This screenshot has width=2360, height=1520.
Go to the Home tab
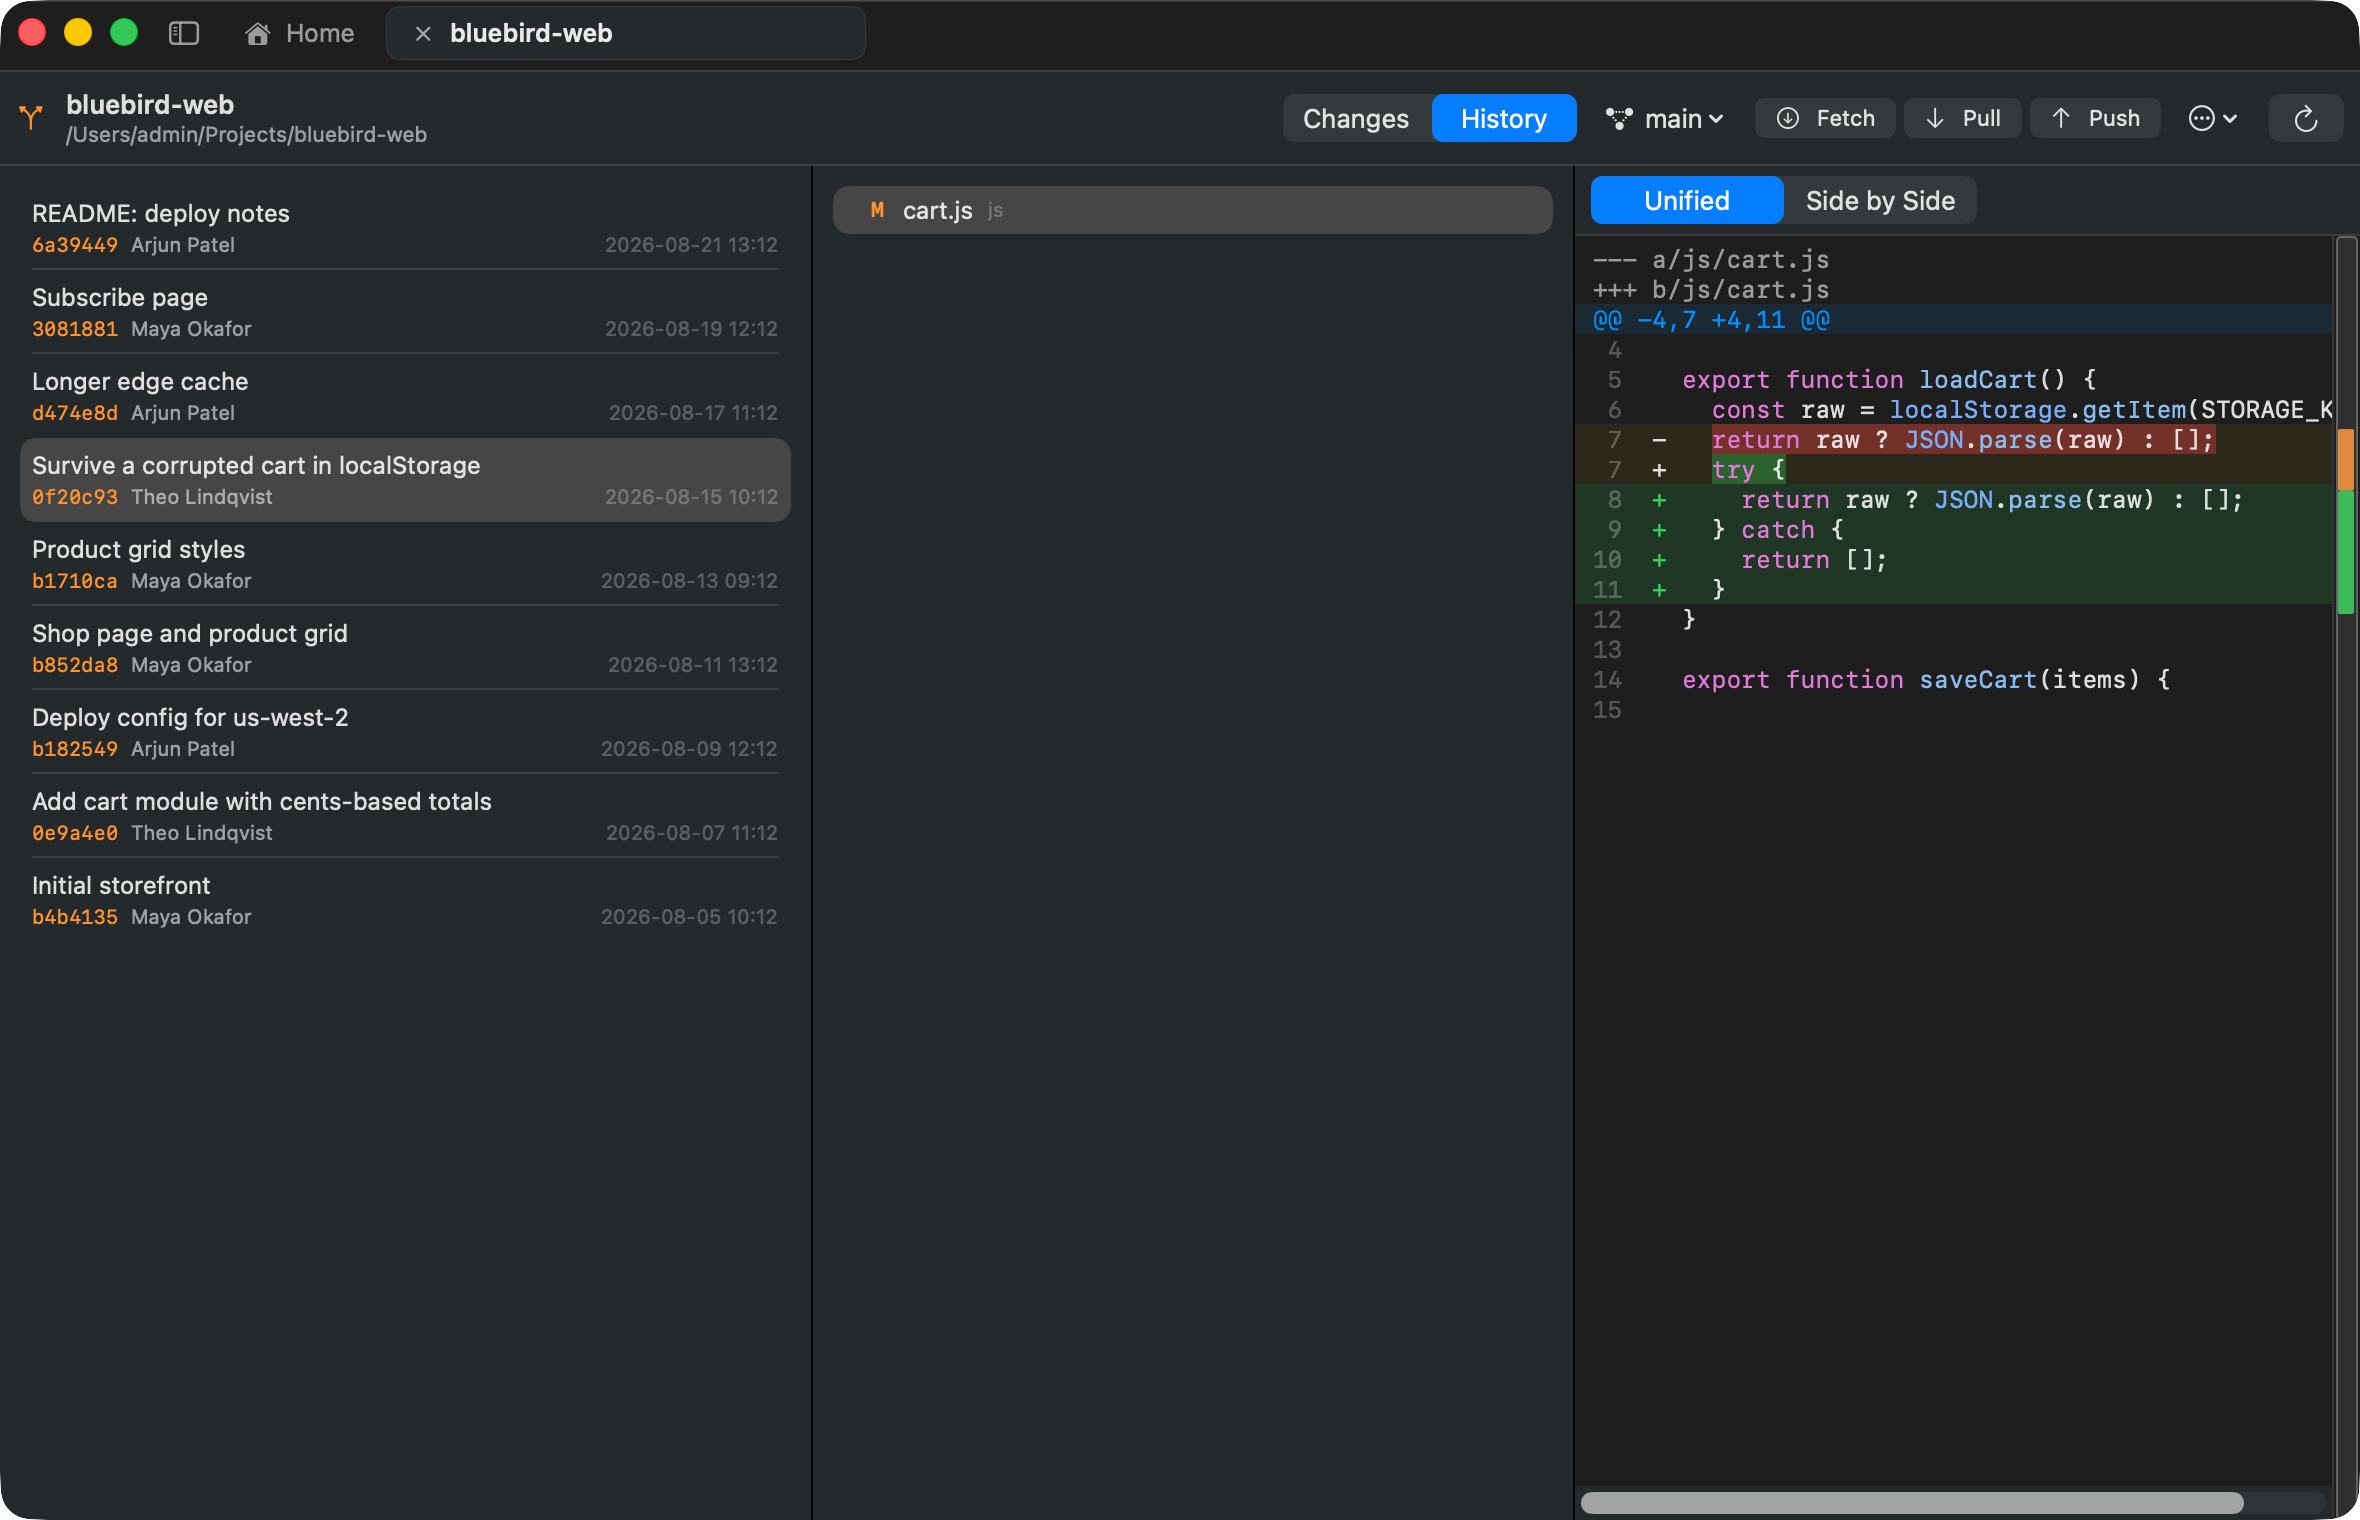coord(300,33)
